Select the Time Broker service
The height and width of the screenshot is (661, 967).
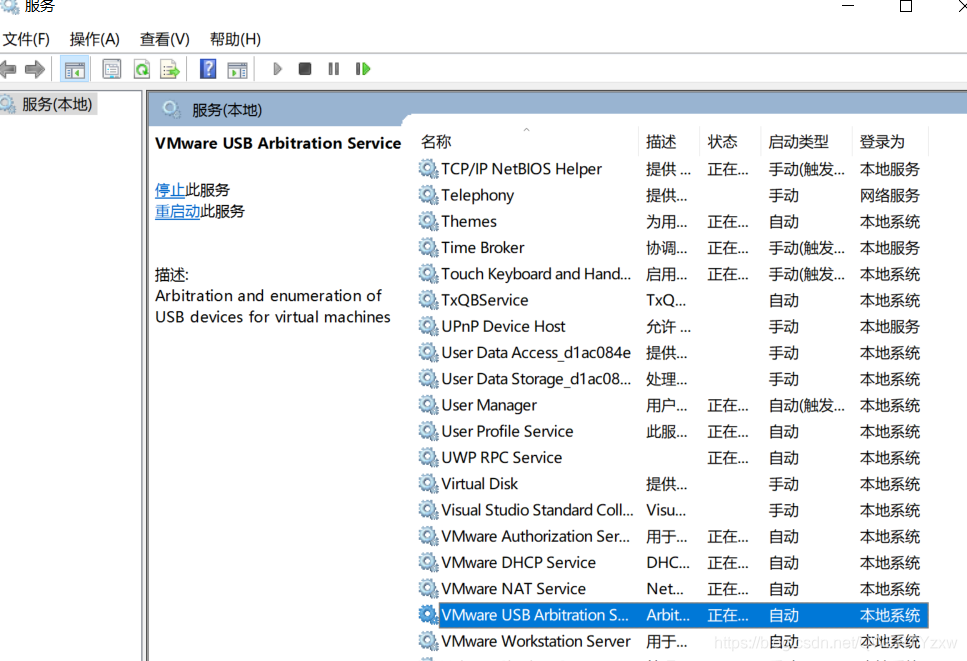tap(672, 248)
